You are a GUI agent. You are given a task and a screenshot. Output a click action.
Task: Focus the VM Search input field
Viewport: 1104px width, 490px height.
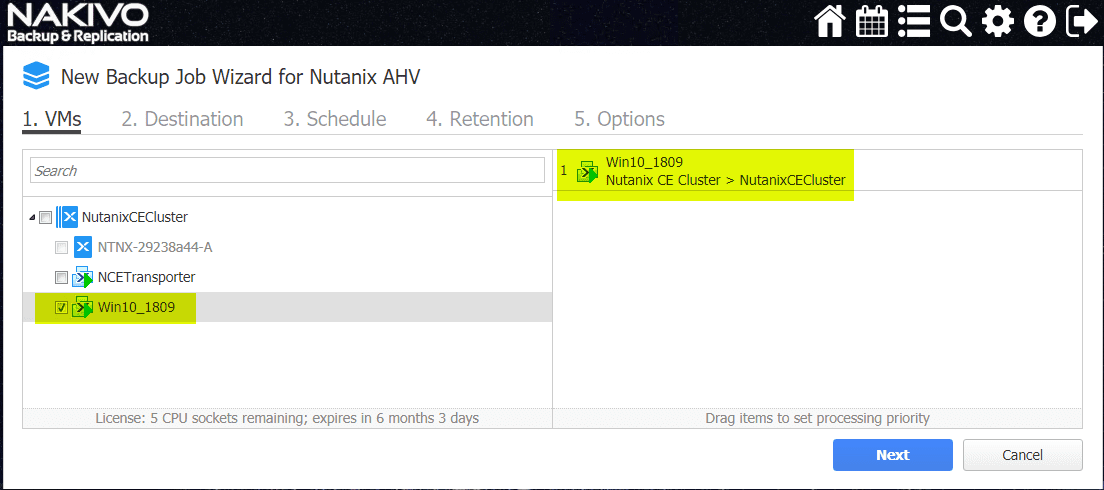click(x=287, y=171)
